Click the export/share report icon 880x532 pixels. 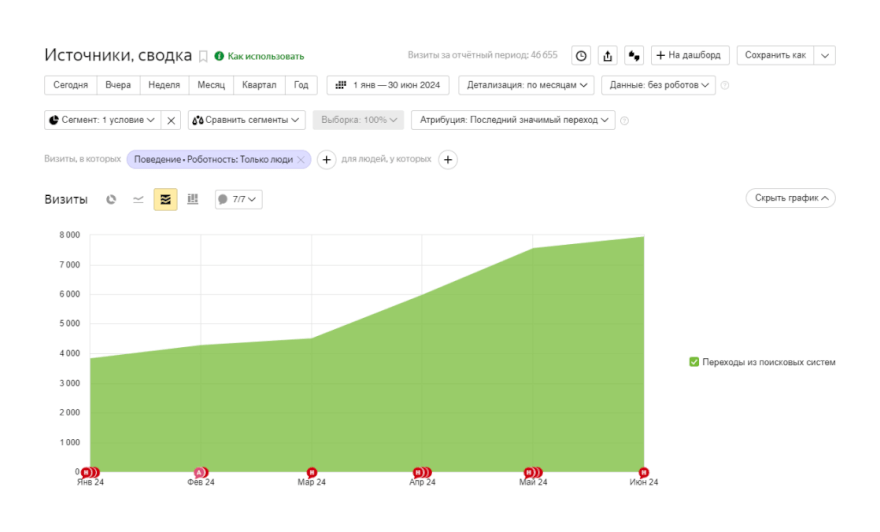[607, 55]
